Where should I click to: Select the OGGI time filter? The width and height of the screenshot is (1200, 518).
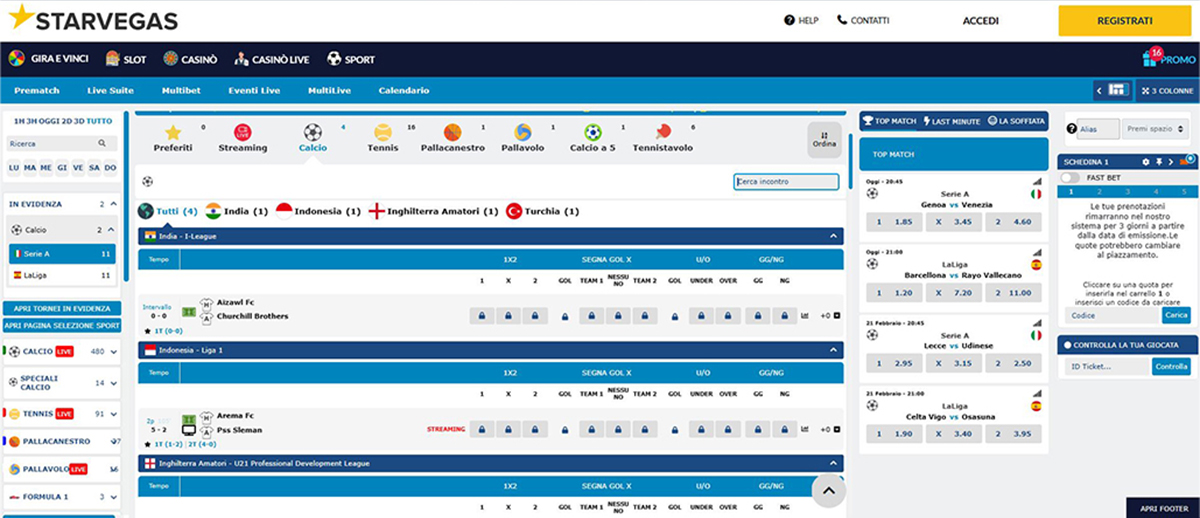pyautogui.click(x=47, y=120)
